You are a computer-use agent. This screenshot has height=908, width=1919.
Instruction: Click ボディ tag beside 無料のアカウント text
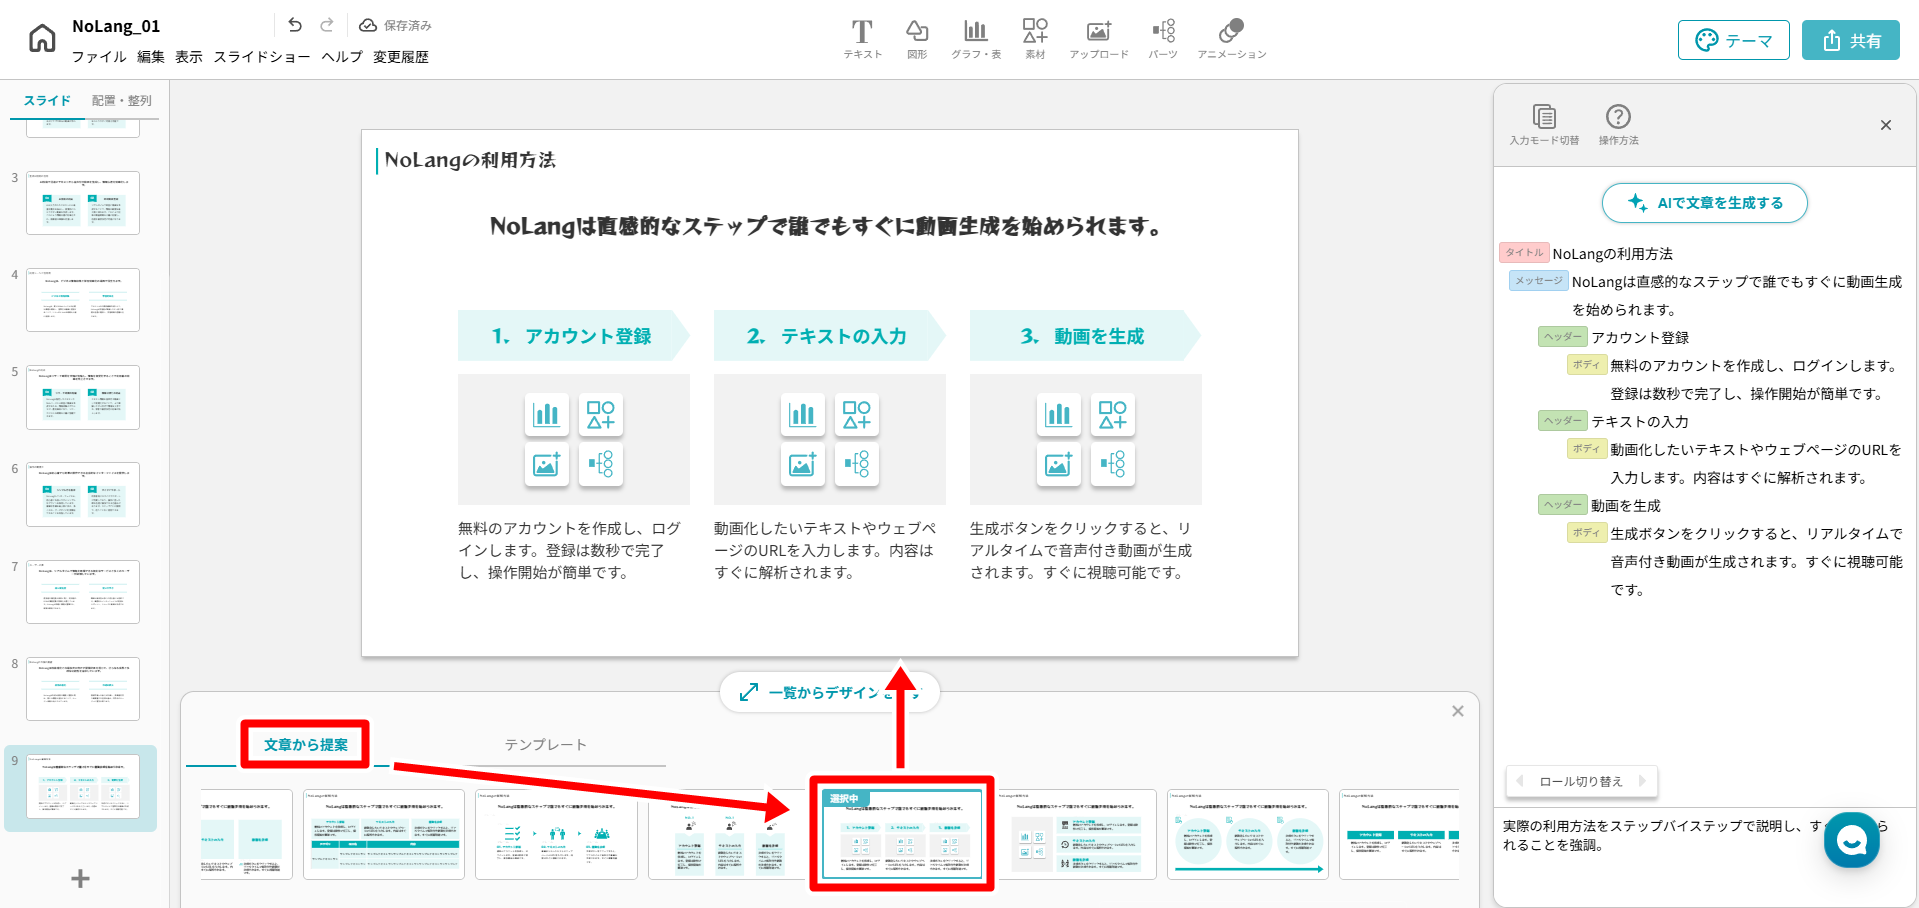point(1587,365)
